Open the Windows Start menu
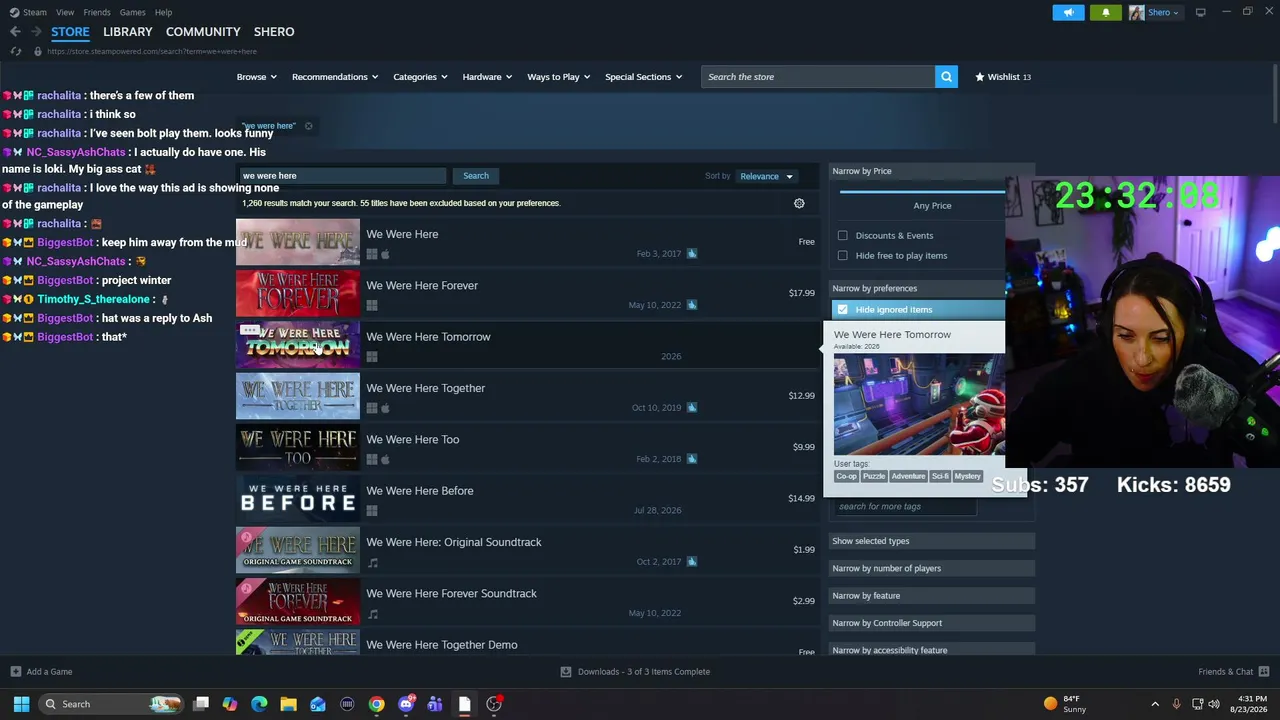The height and width of the screenshot is (720, 1280). 21,704
